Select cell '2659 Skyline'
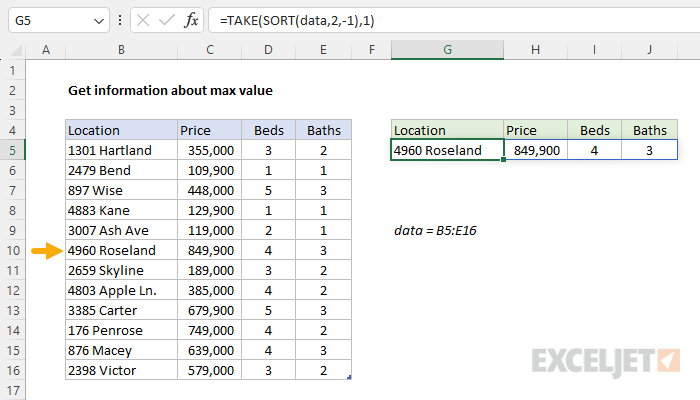 [121, 271]
